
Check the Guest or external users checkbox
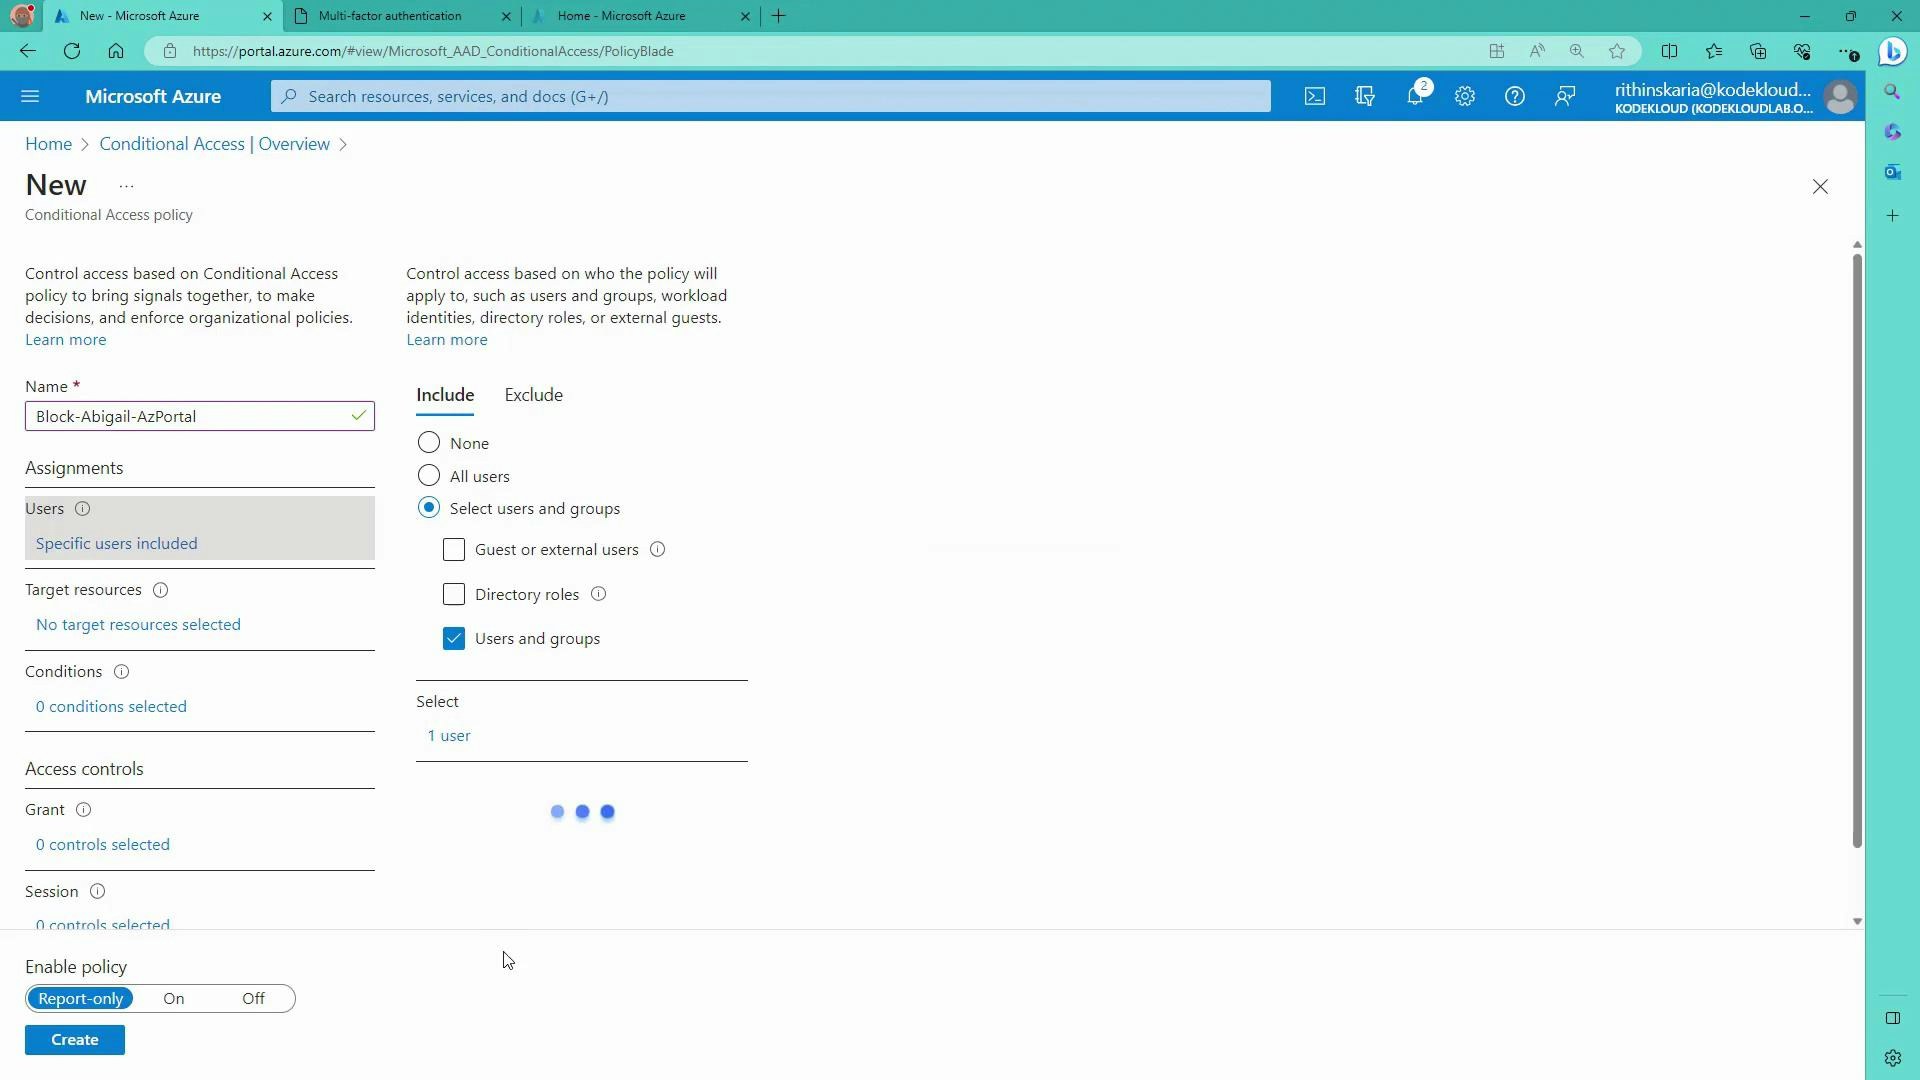(x=454, y=549)
